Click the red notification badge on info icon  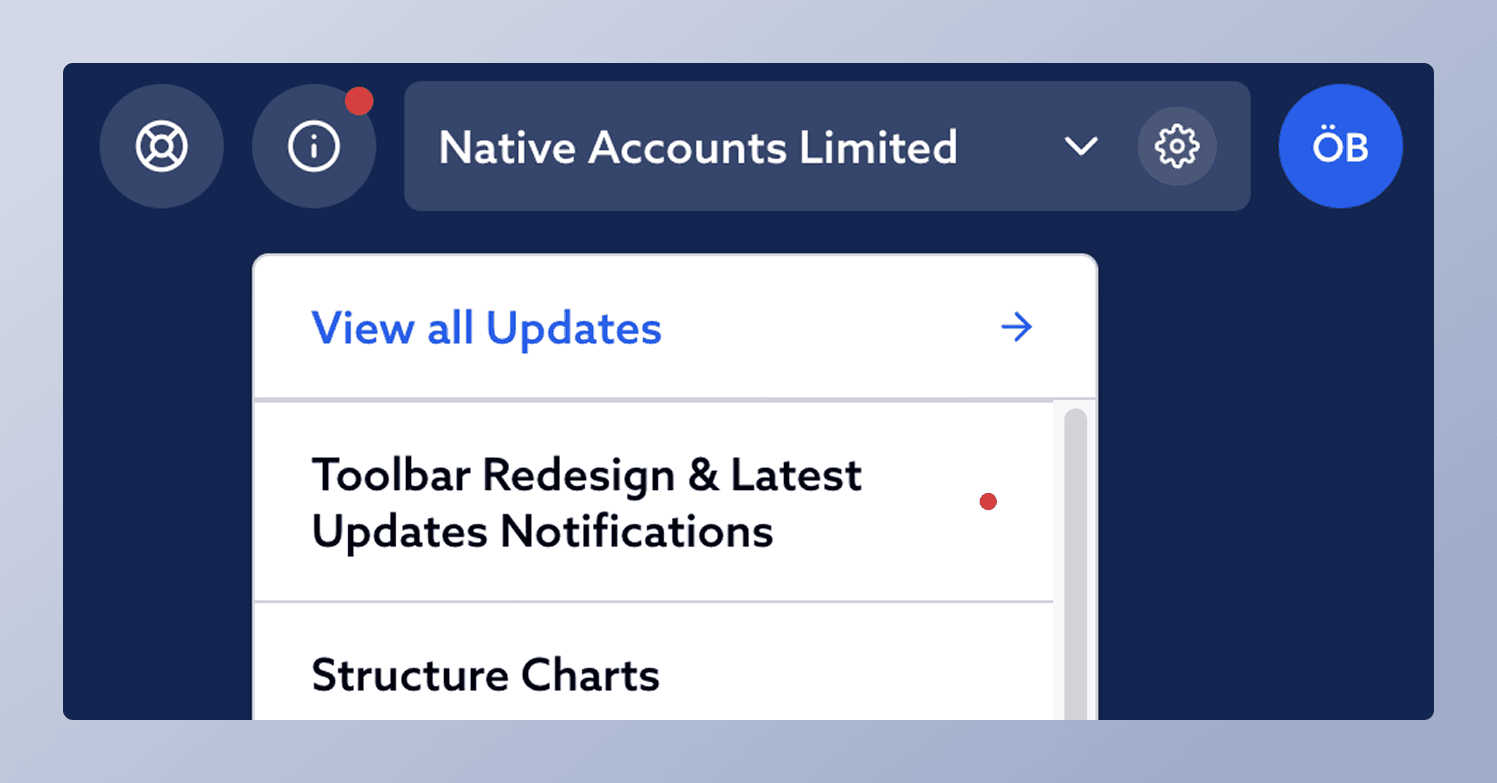pyautogui.click(x=360, y=101)
